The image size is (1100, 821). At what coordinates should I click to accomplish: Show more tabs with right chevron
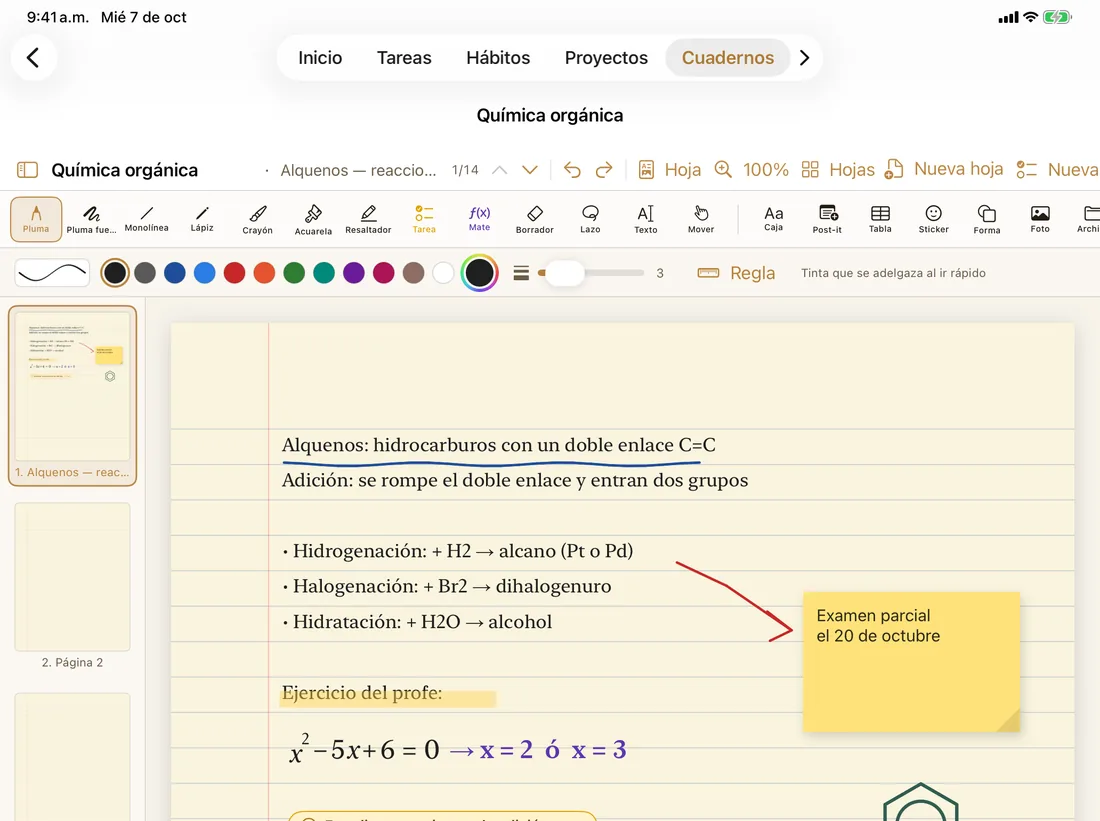pos(805,58)
